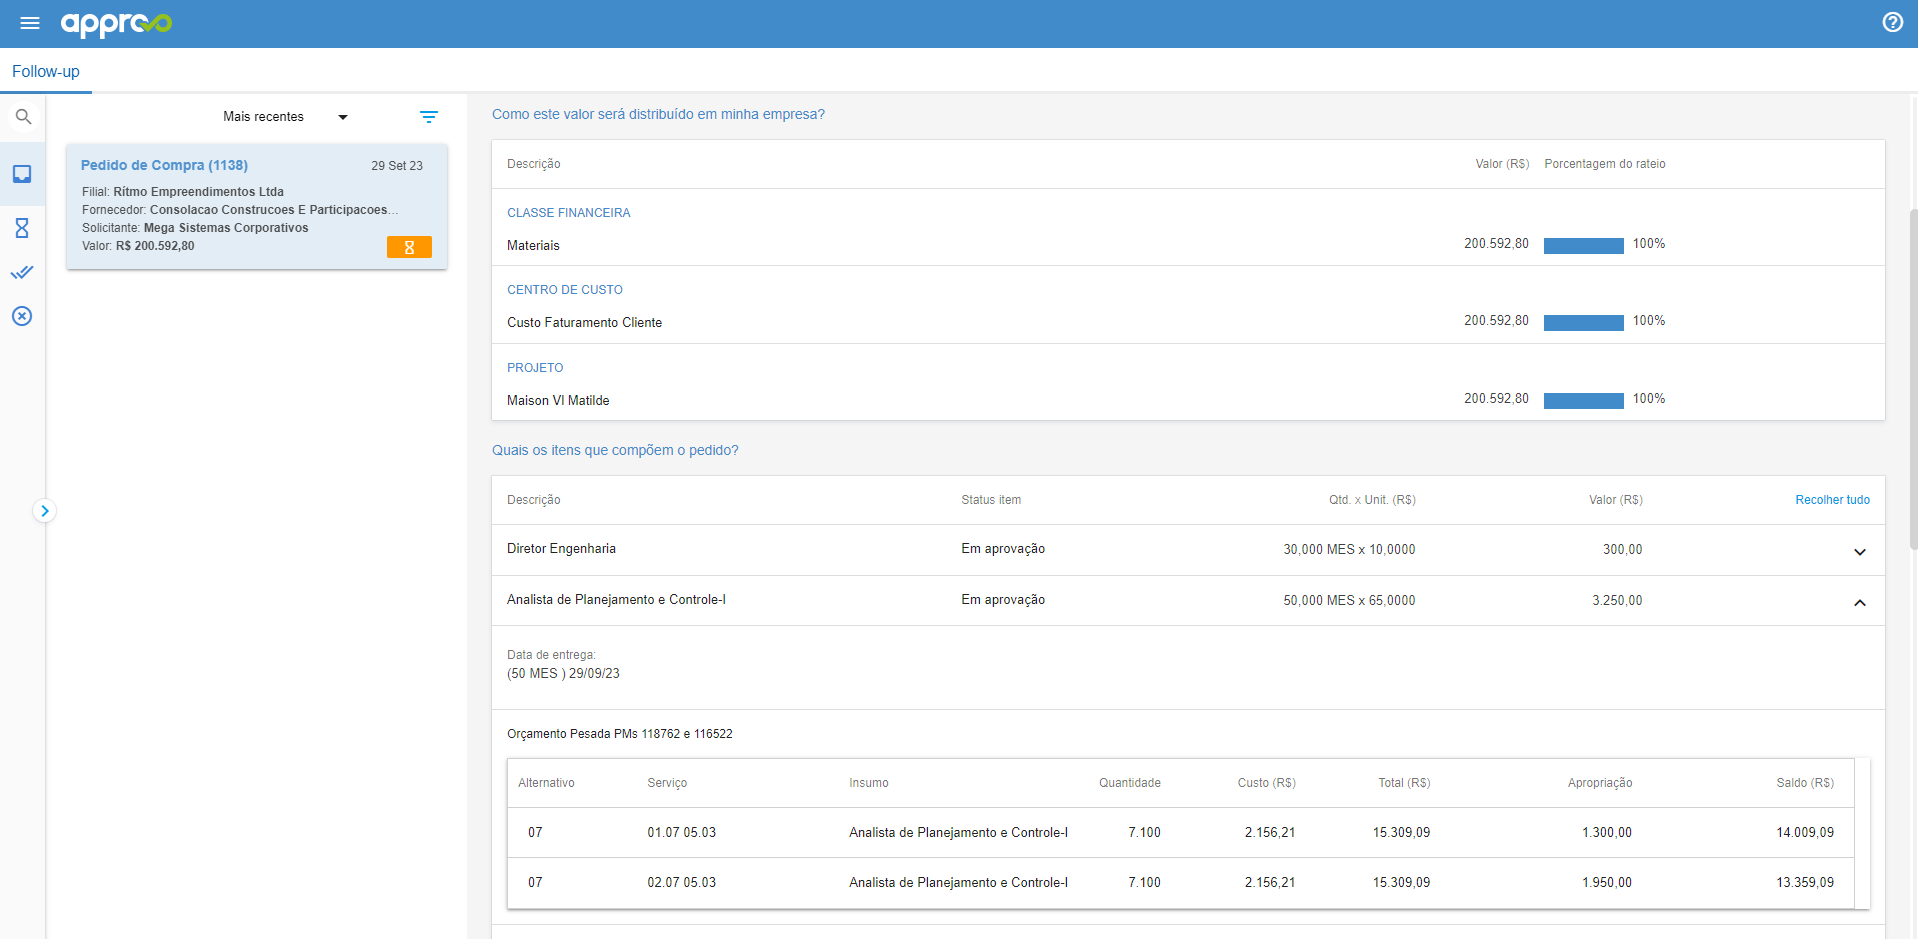Screen dimensions: 1918x939
Task: Open the hamburger menu
Action: pos(30,23)
